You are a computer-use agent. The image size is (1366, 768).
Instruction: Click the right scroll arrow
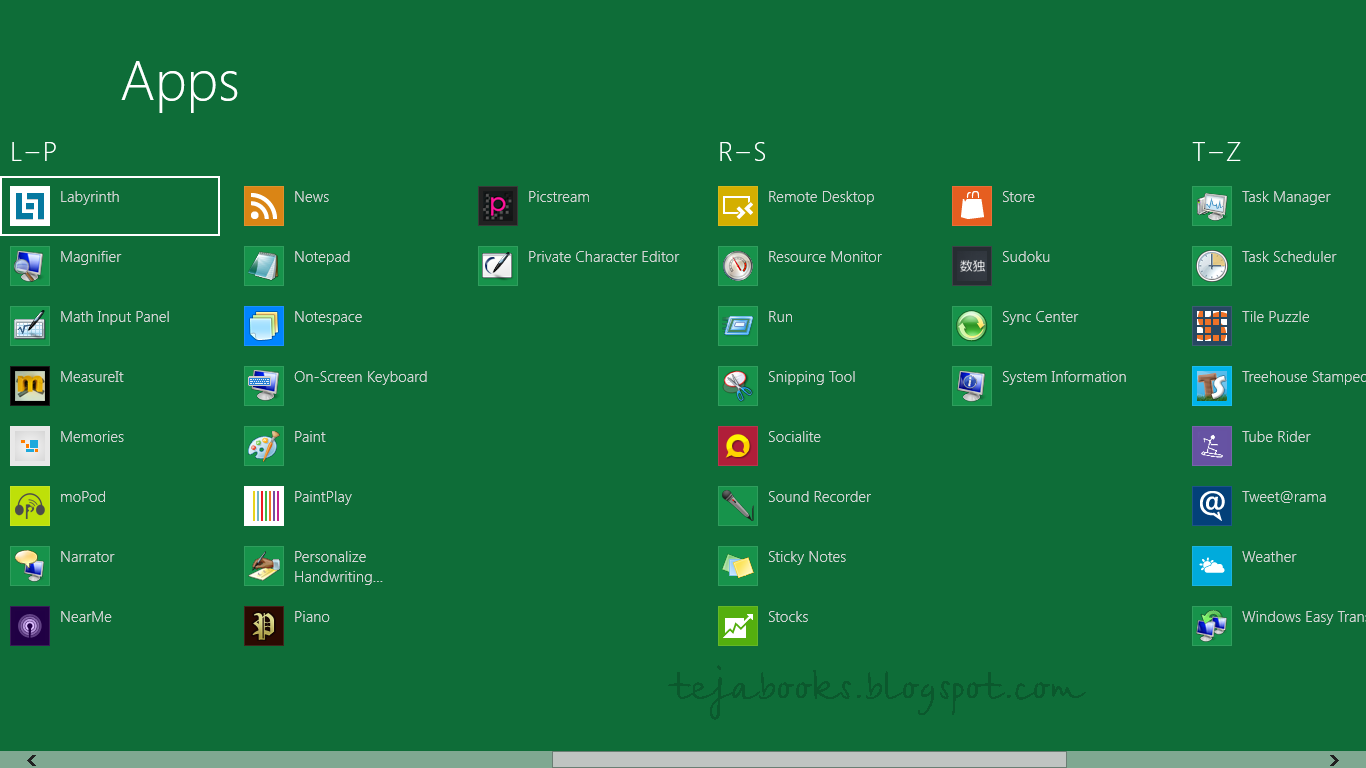1335,760
